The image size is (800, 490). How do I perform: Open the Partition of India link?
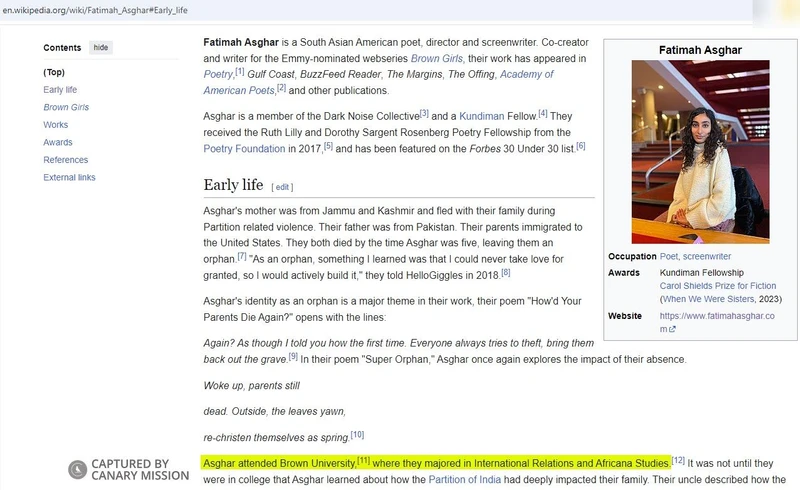(x=464, y=480)
